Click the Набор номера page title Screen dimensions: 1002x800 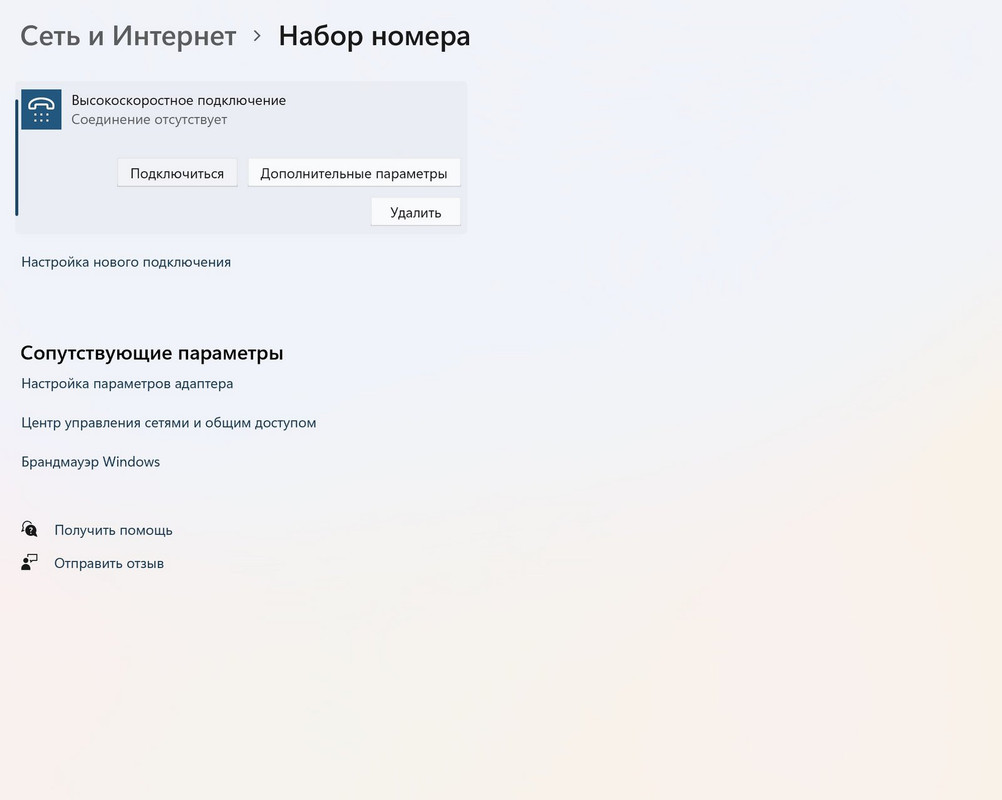click(374, 36)
